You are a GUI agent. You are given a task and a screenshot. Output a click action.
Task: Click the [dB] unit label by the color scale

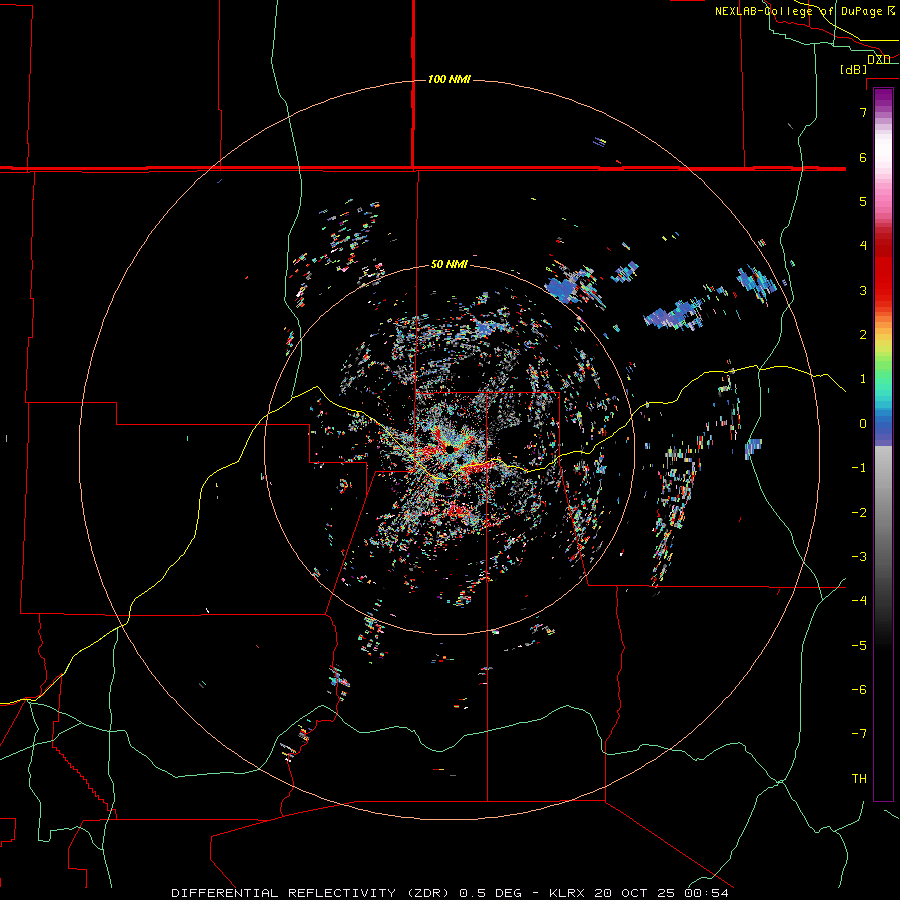853,69
